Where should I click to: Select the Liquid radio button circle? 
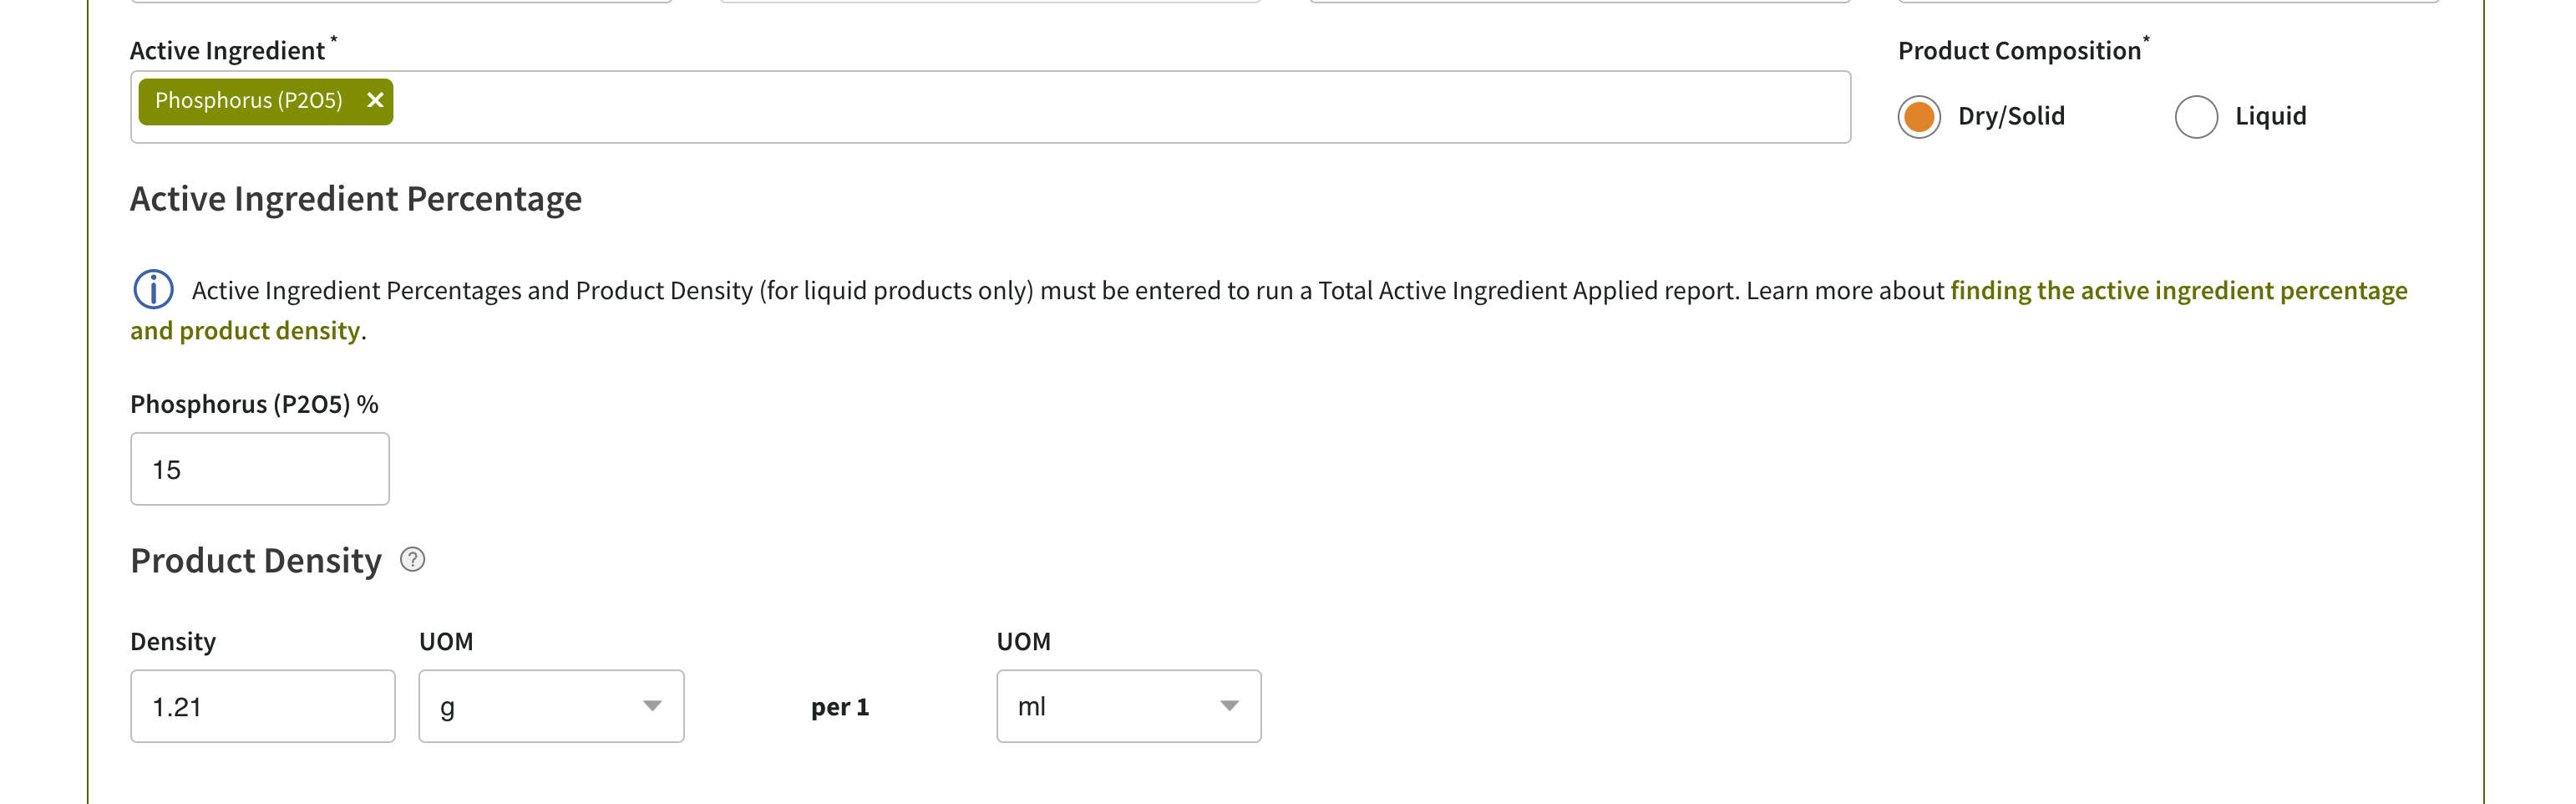click(2196, 116)
